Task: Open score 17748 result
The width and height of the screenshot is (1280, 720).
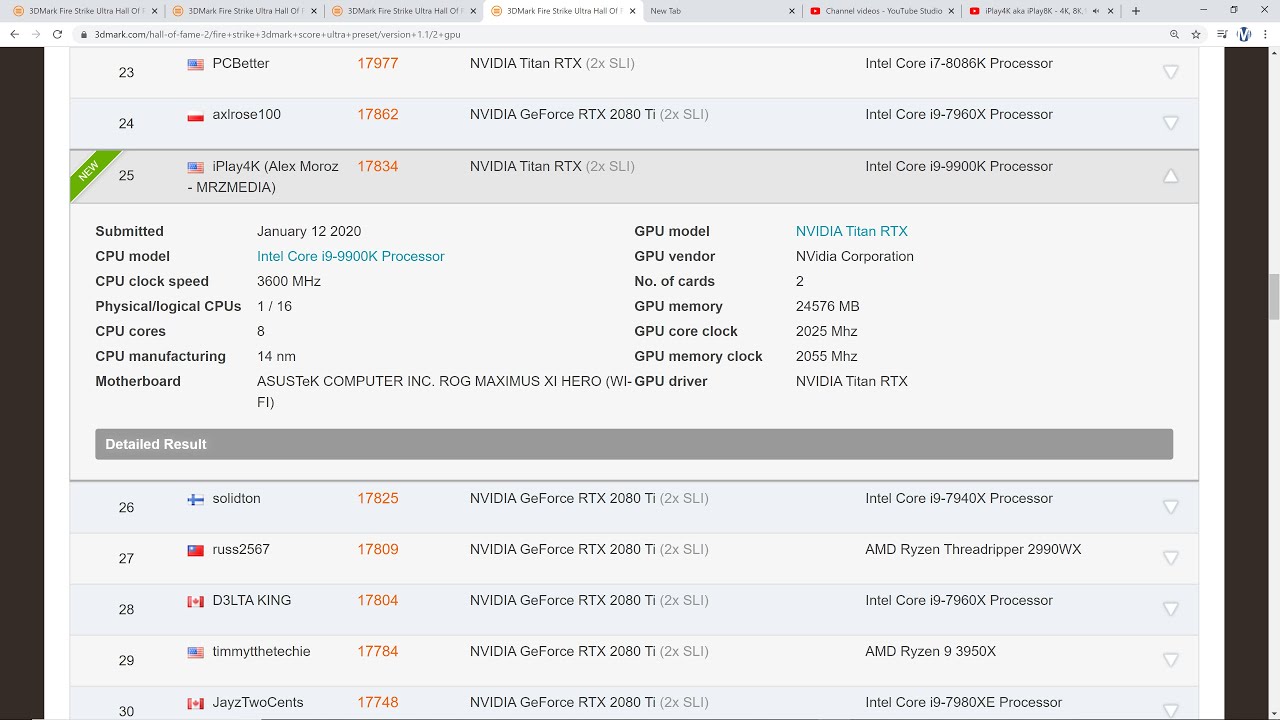Action: tap(378, 702)
